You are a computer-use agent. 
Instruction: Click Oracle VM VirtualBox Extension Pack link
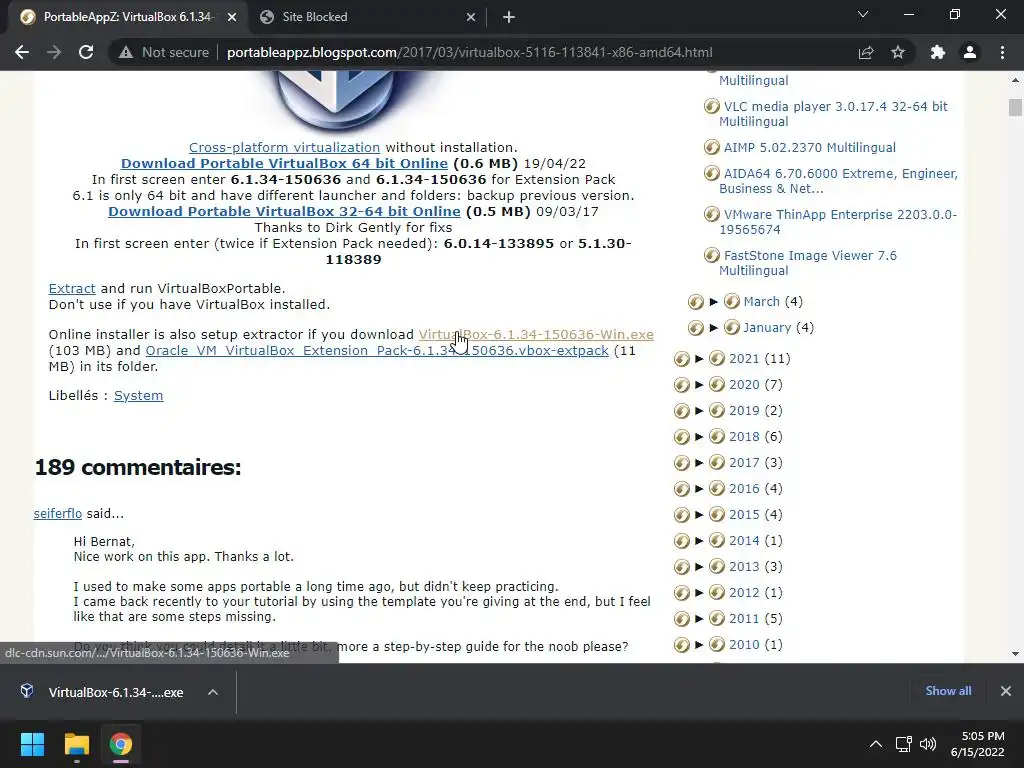point(377,351)
